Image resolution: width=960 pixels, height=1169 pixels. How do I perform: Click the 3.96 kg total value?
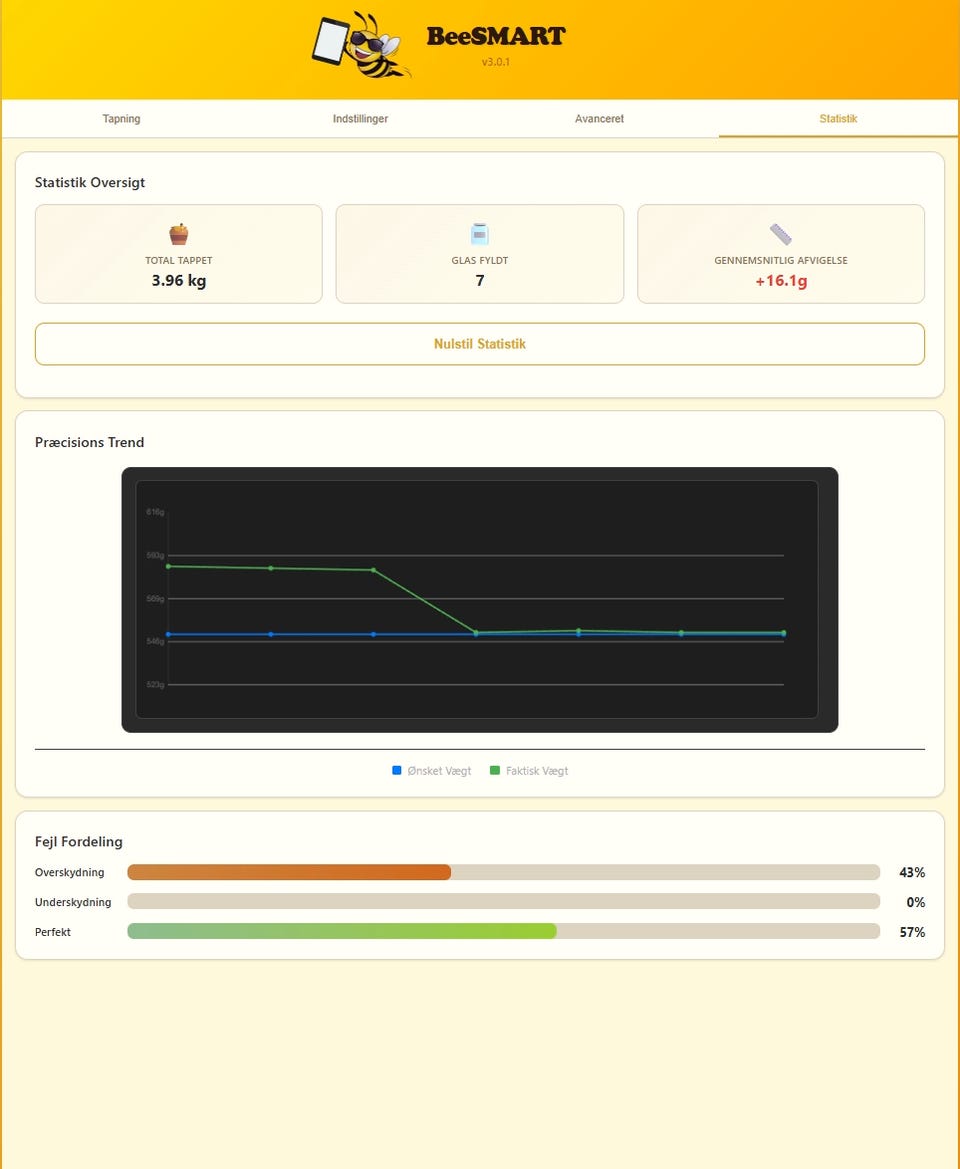[x=179, y=280]
